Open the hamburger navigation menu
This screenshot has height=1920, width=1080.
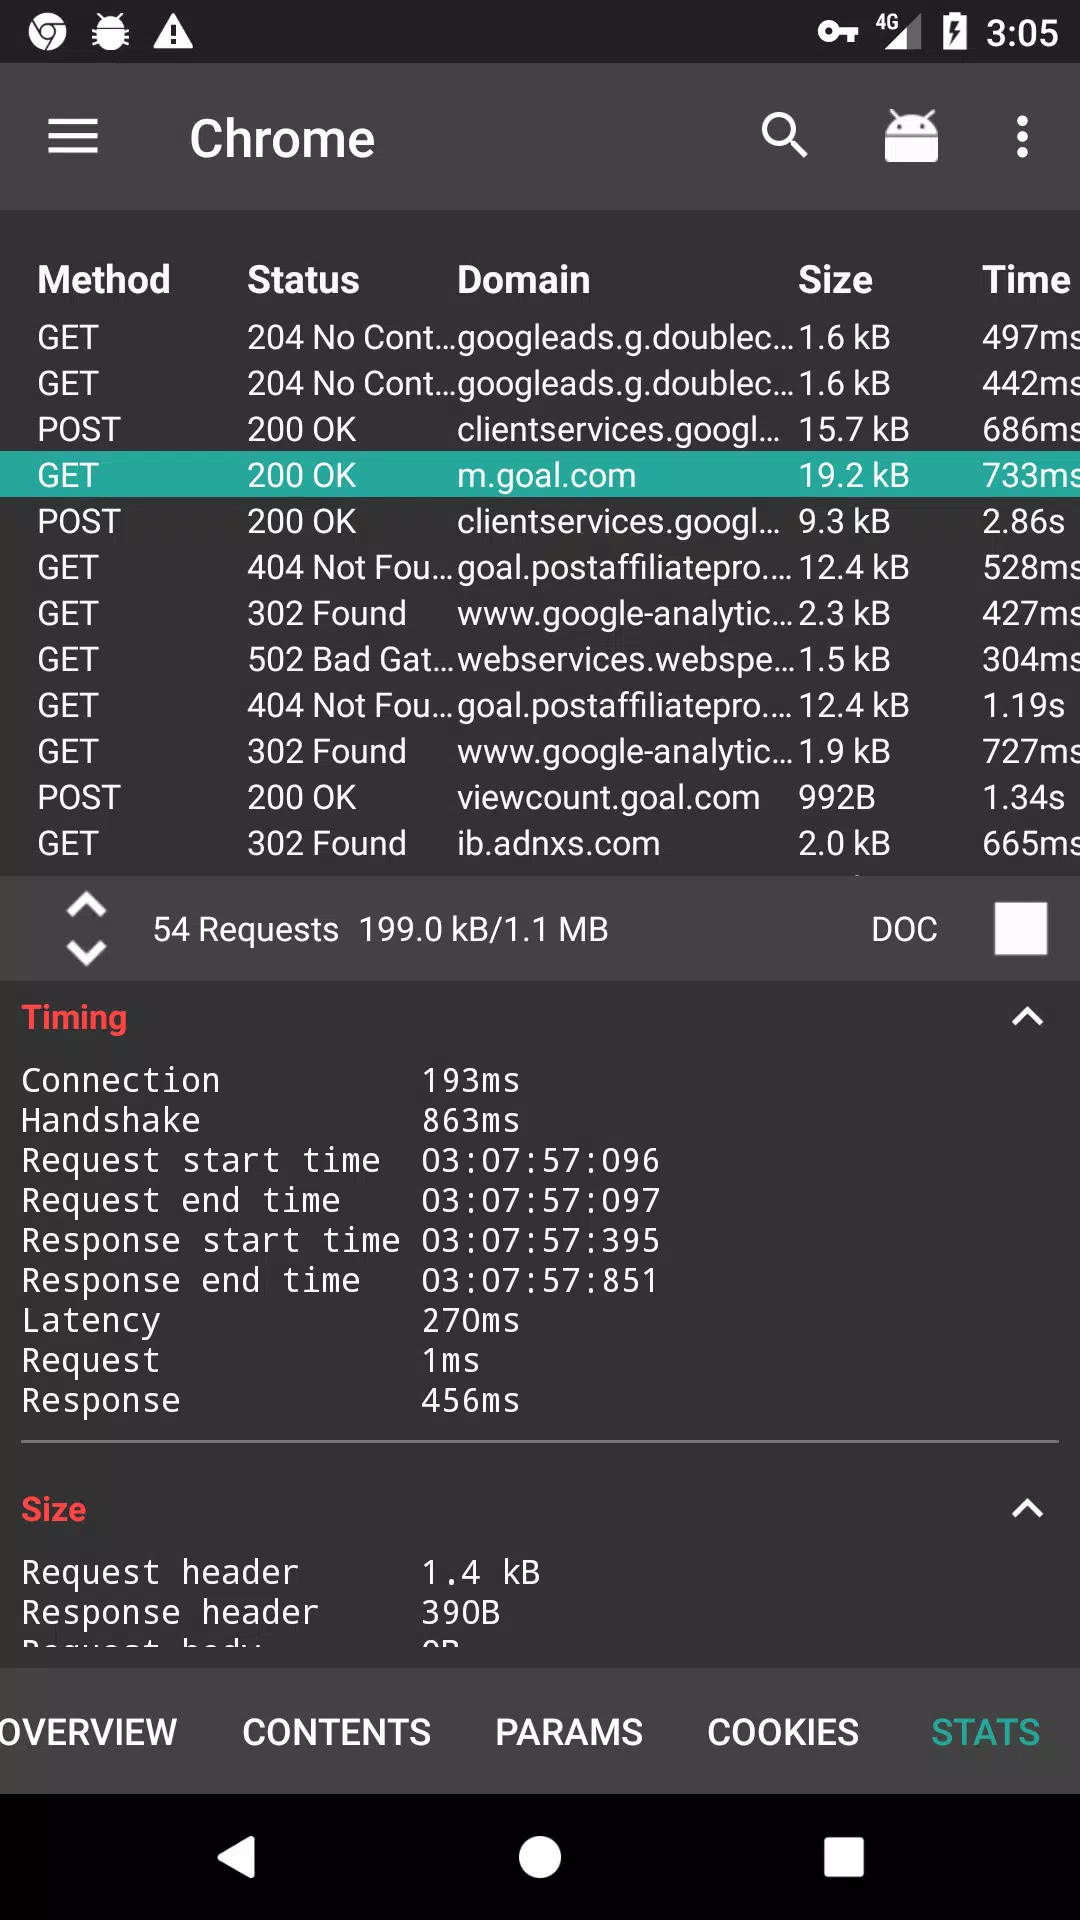[x=73, y=137]
